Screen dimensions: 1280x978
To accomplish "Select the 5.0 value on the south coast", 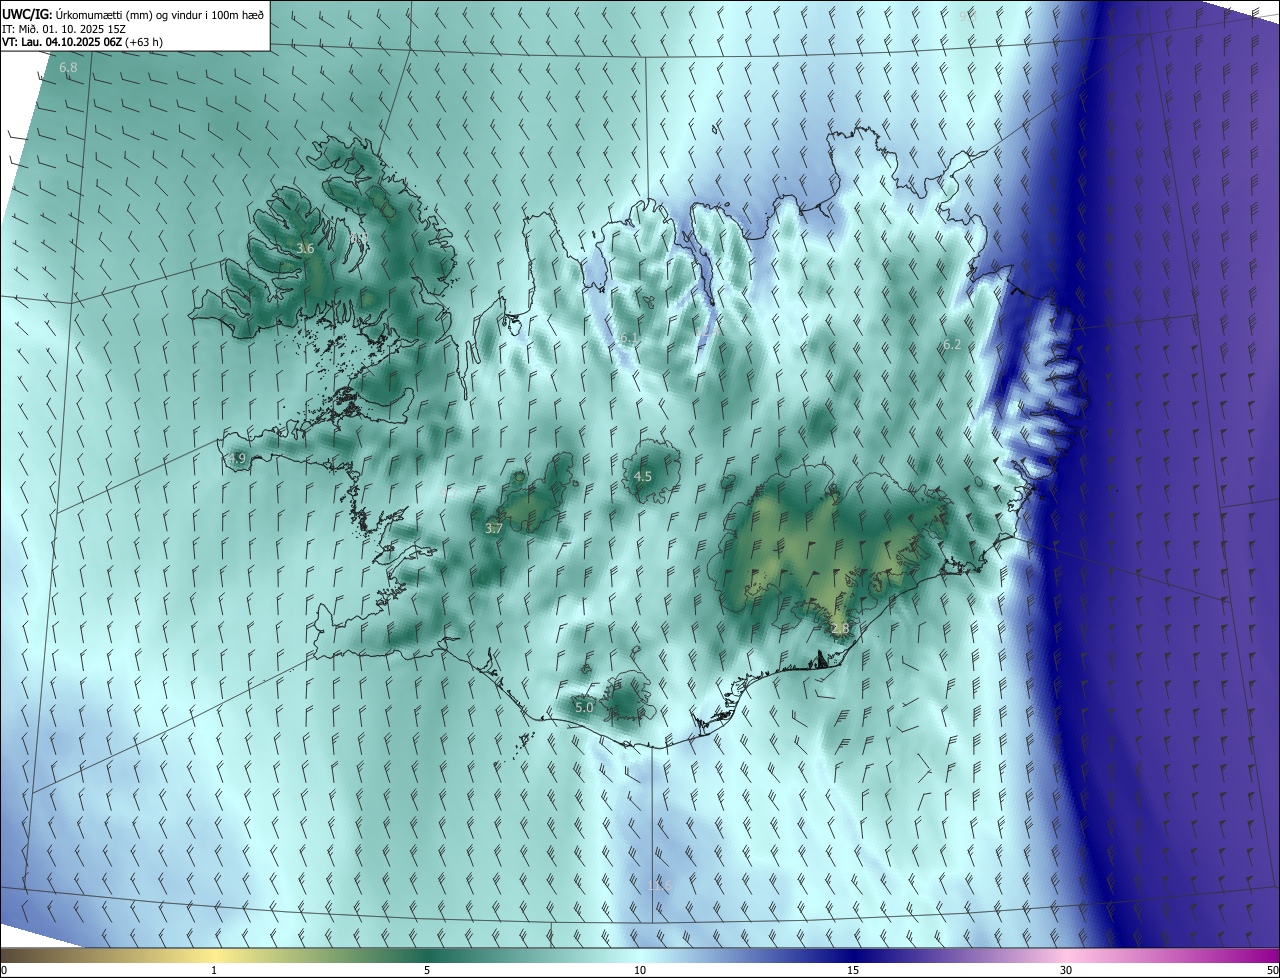I will (x=585, y=707).
